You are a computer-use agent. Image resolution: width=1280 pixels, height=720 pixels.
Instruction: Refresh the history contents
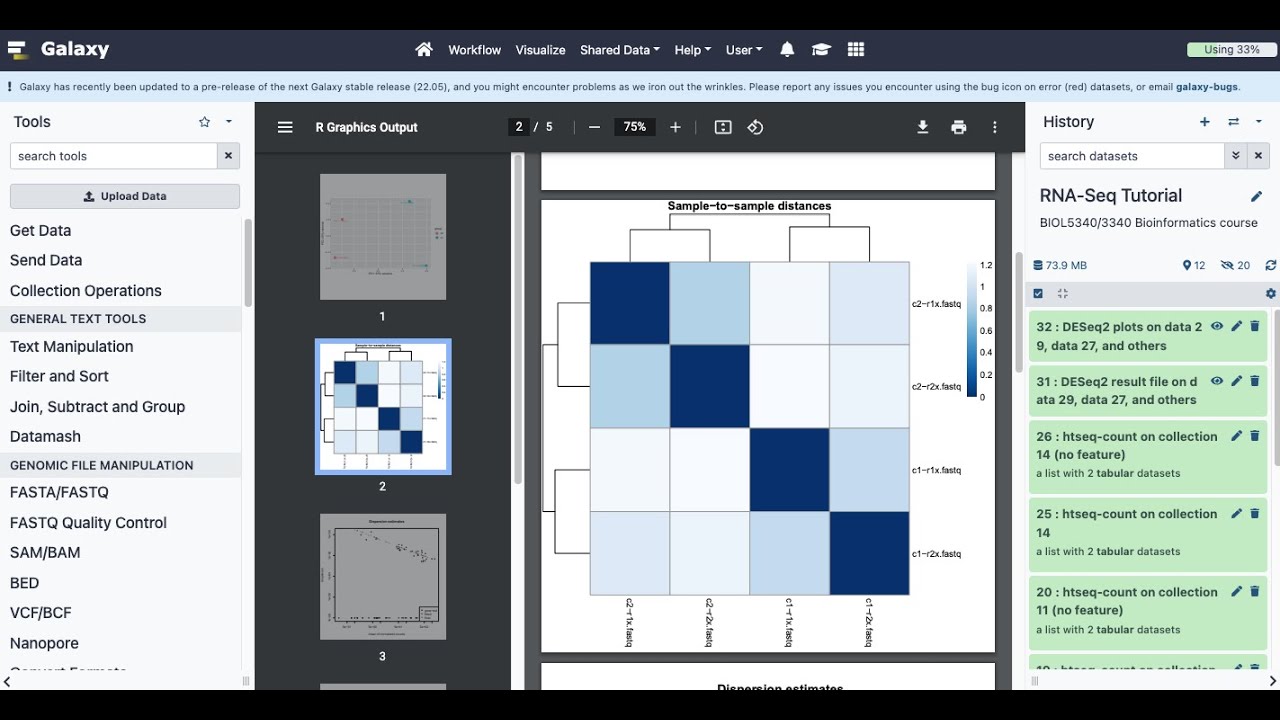coord(1271,265)
